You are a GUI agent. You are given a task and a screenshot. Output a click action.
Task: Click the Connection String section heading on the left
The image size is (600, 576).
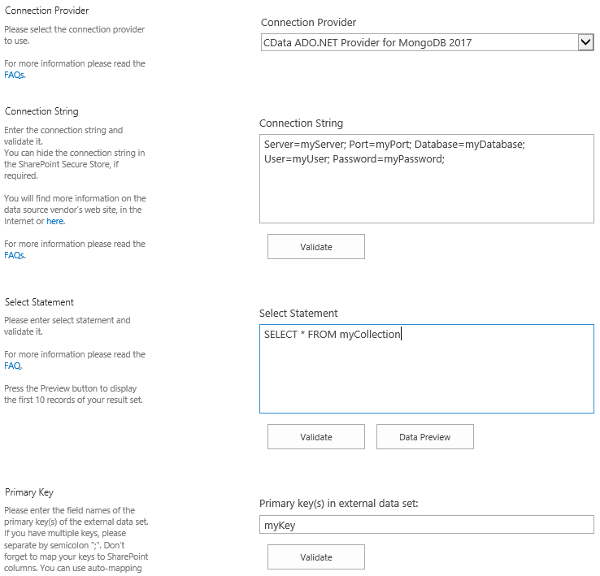point(41,111)
